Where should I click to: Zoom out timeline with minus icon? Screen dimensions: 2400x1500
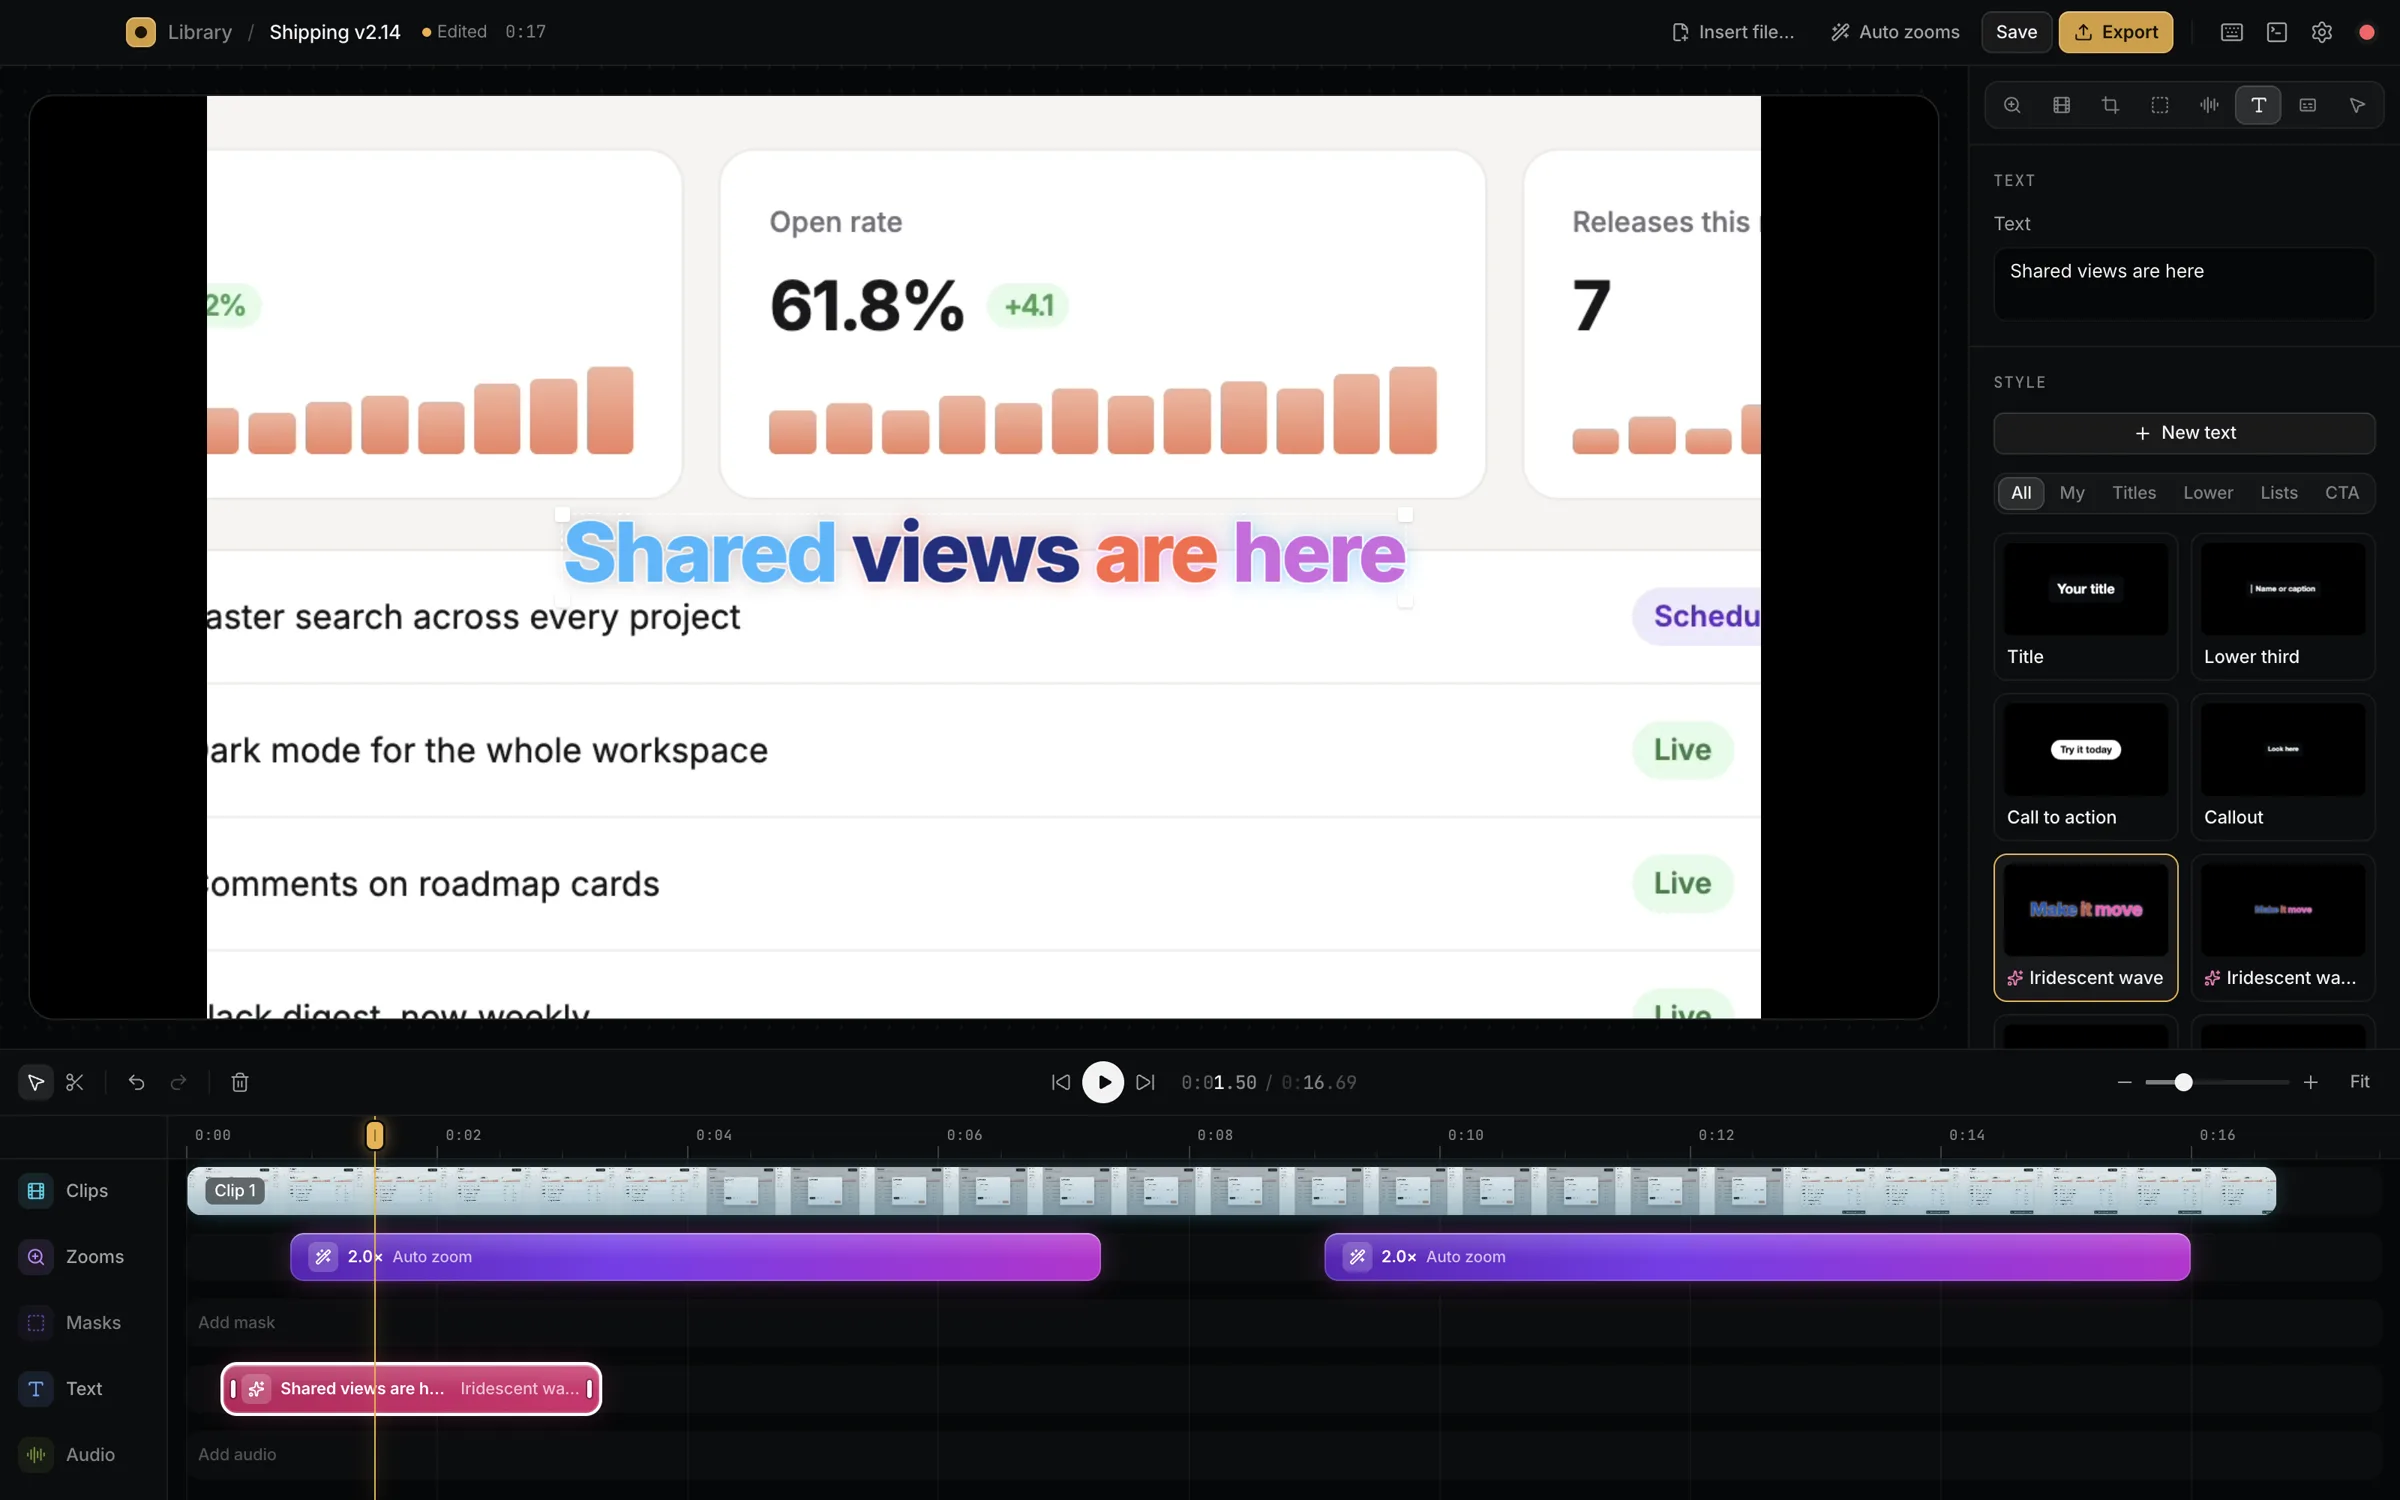coord(2124,1082)
